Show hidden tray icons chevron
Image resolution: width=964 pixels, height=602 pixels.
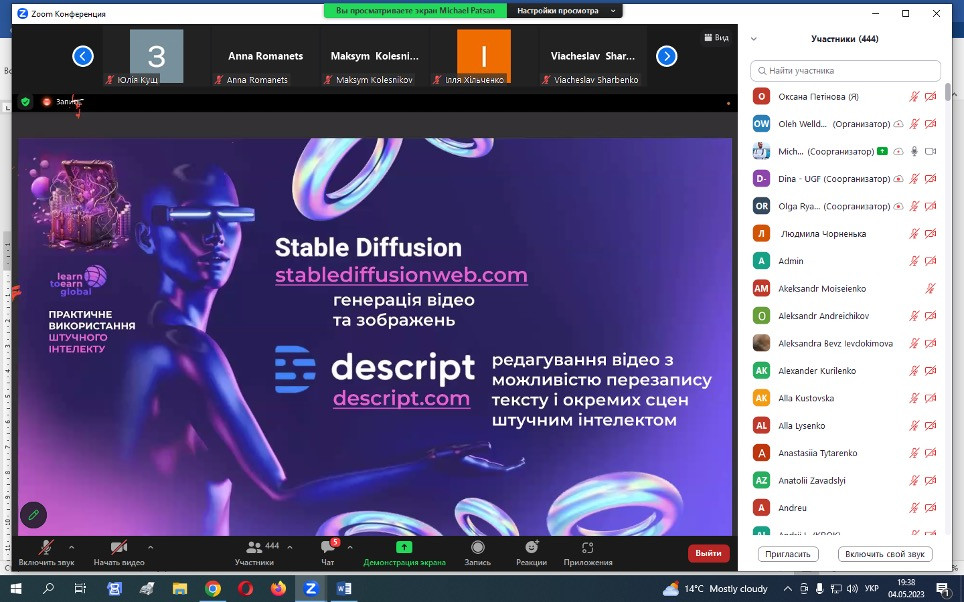click(788, 588)
